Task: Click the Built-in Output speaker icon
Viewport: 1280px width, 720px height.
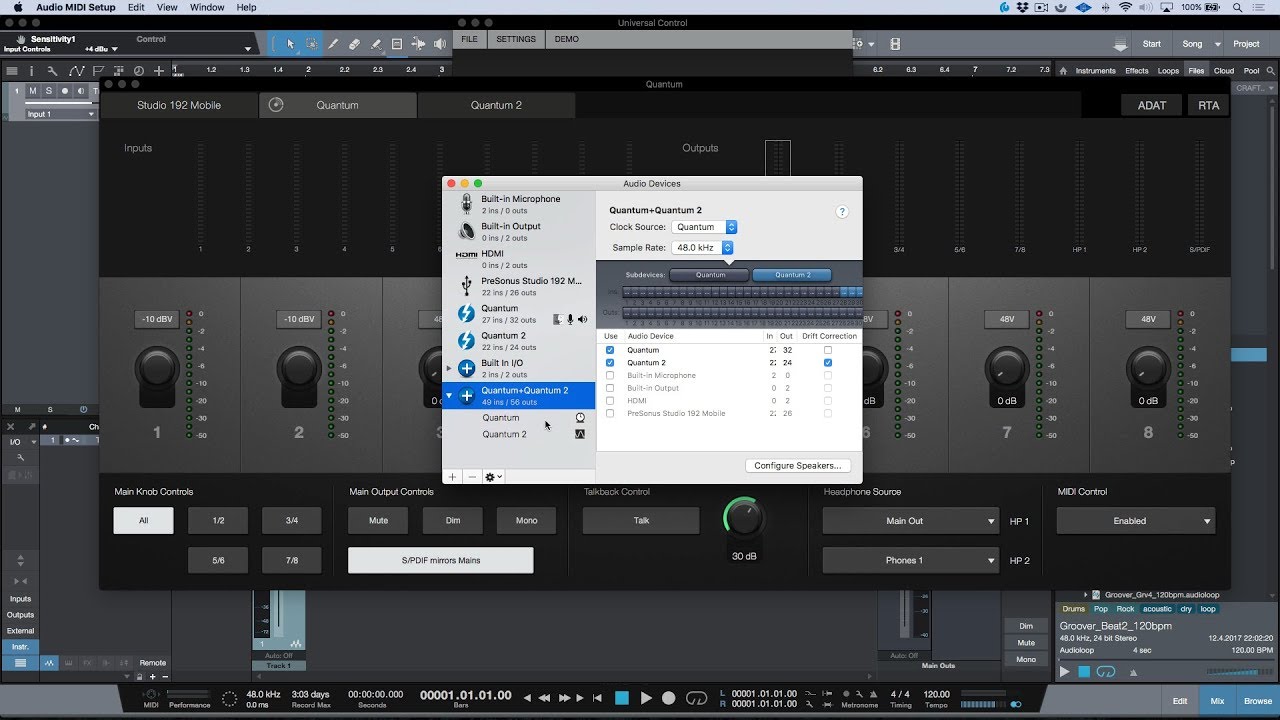Action: tap(466, 231)
